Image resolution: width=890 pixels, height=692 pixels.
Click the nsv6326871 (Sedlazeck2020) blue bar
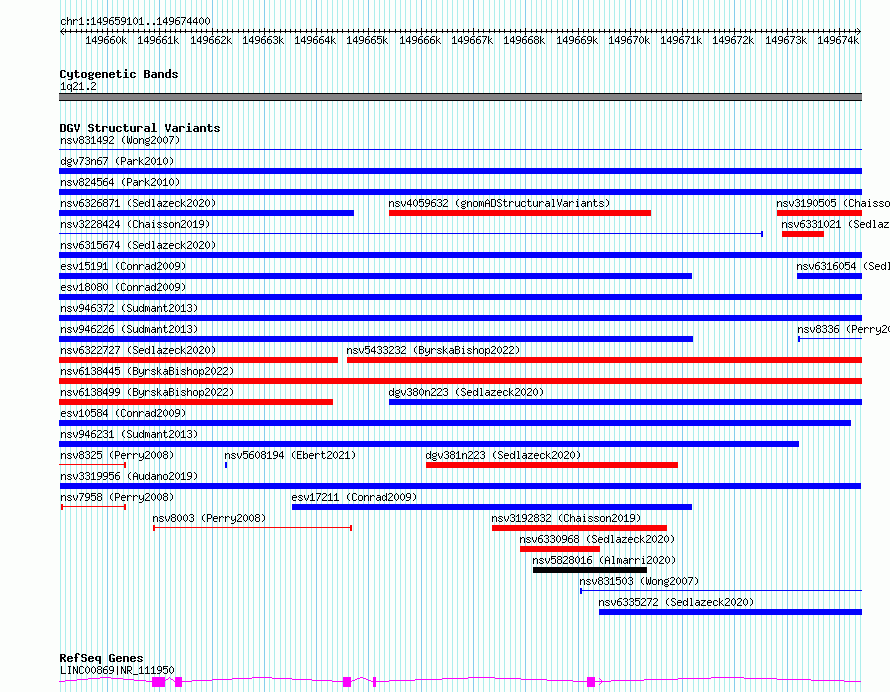tap(207, 213)
